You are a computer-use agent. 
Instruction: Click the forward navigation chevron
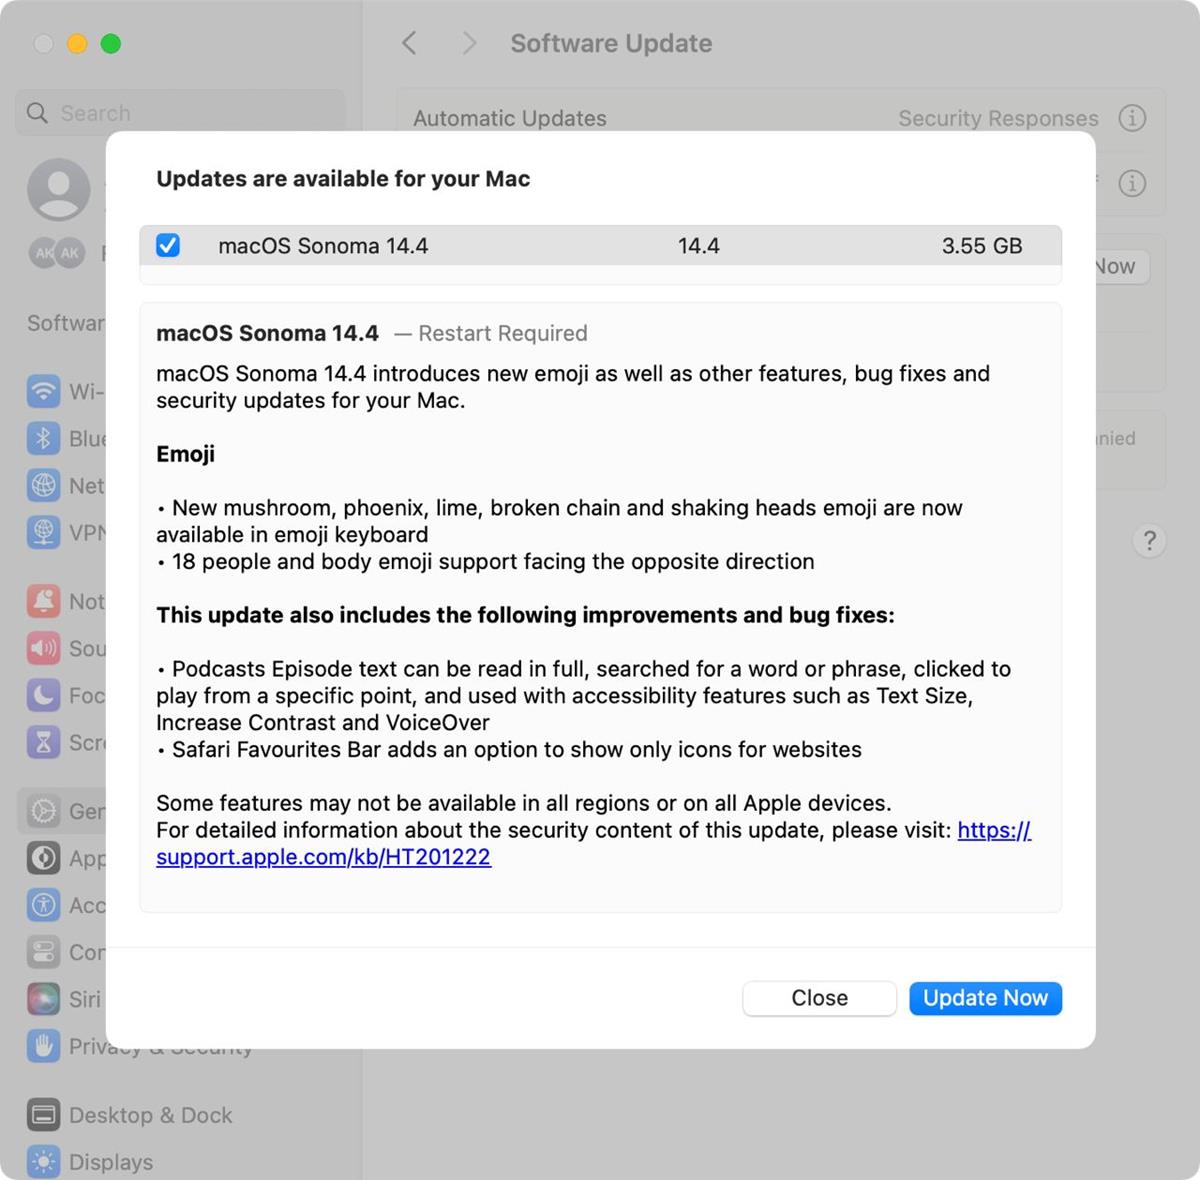(468, 43)
